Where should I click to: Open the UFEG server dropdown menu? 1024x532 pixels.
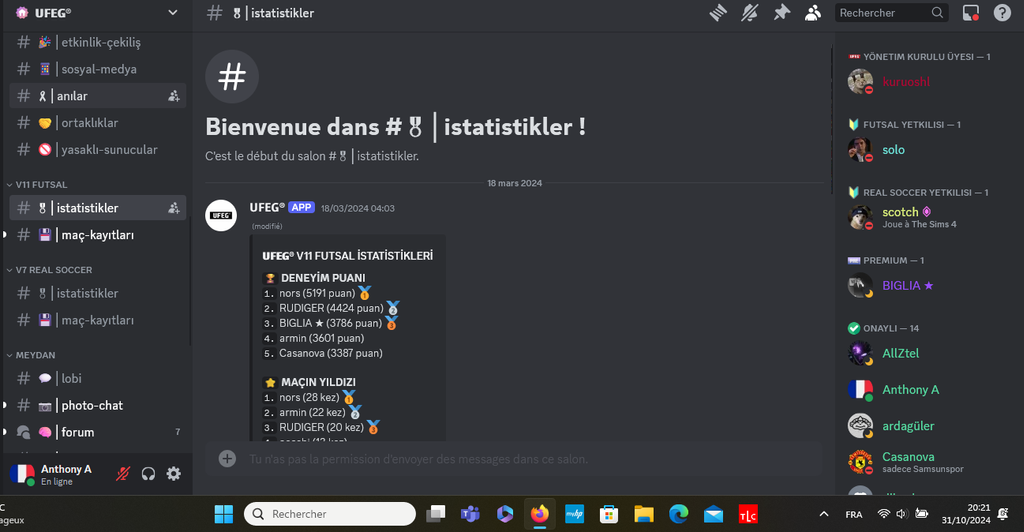click(x=173, y=13)
